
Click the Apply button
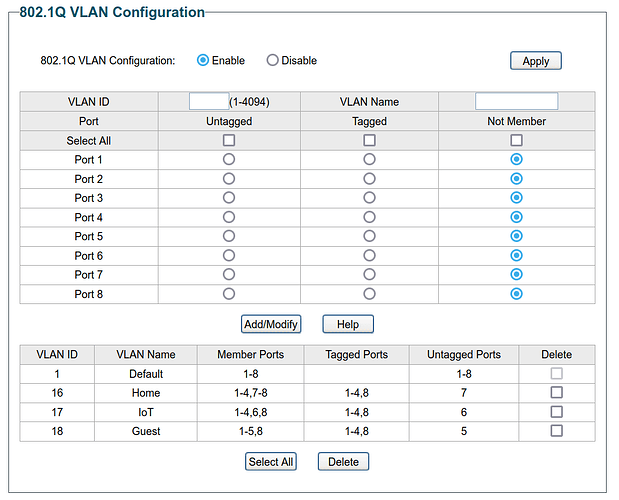(536, 61)
